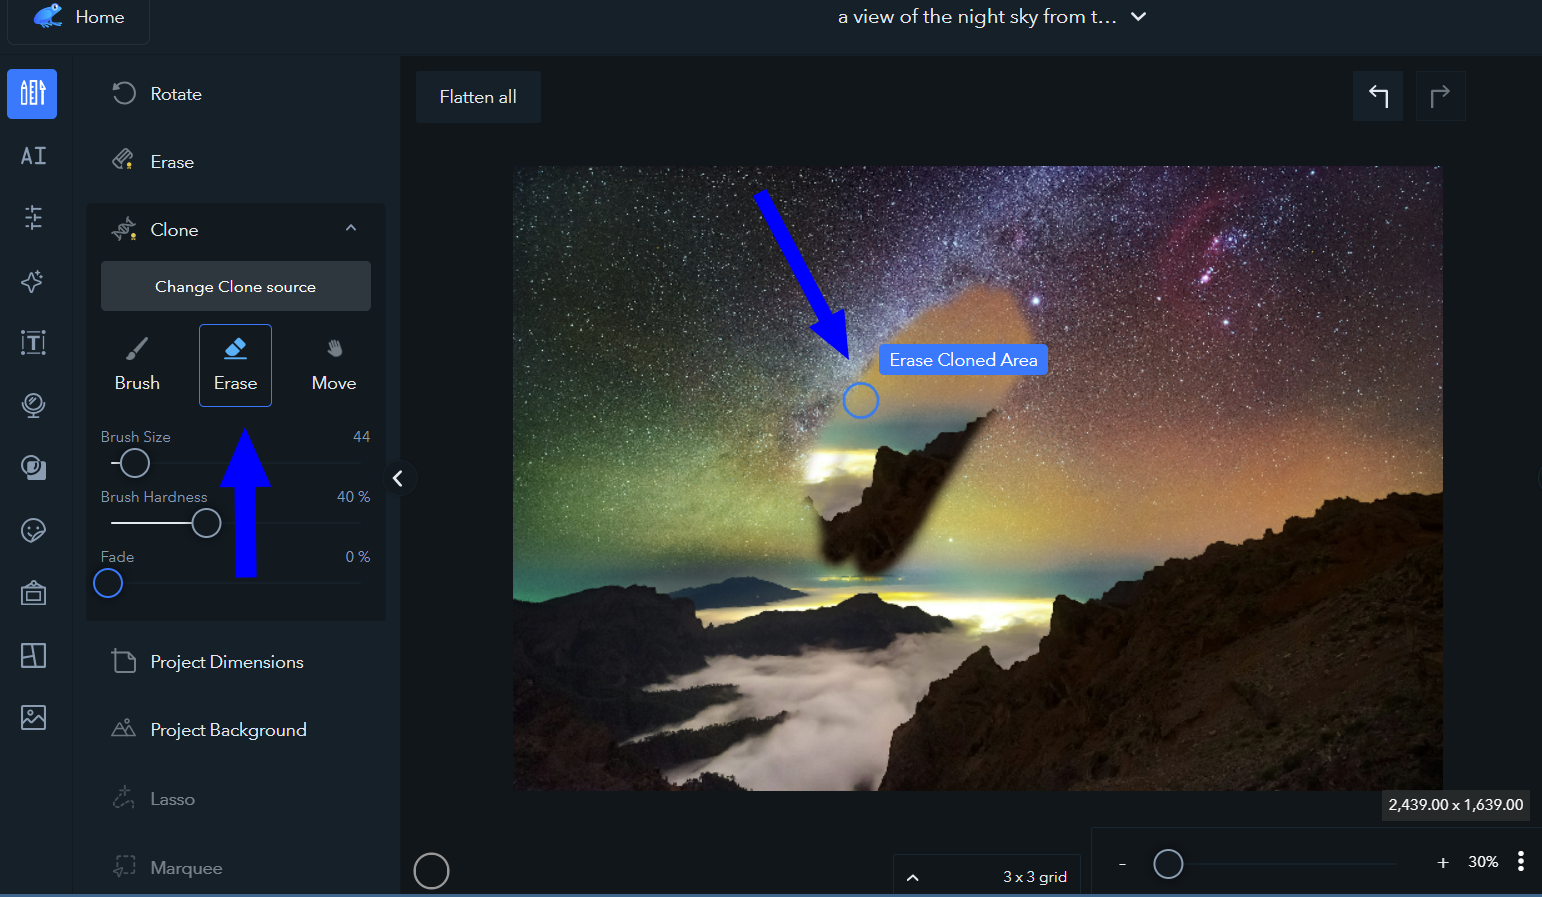Click the eraser icon beside Erase
Viewport: 1542px width, 897px height.
pos(123,161)
